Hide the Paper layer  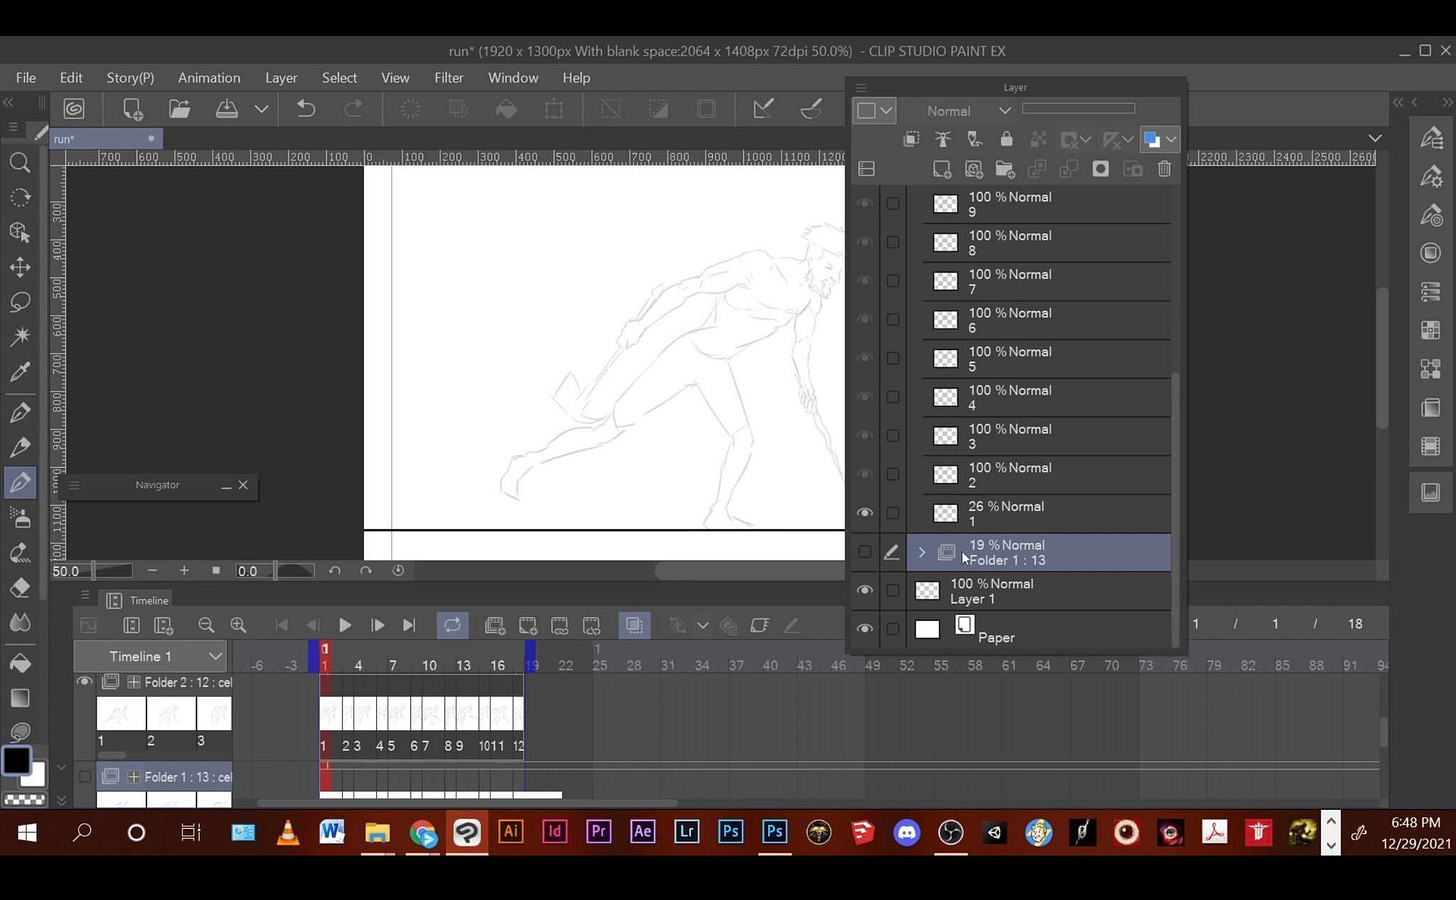click(x=865, y=628)
